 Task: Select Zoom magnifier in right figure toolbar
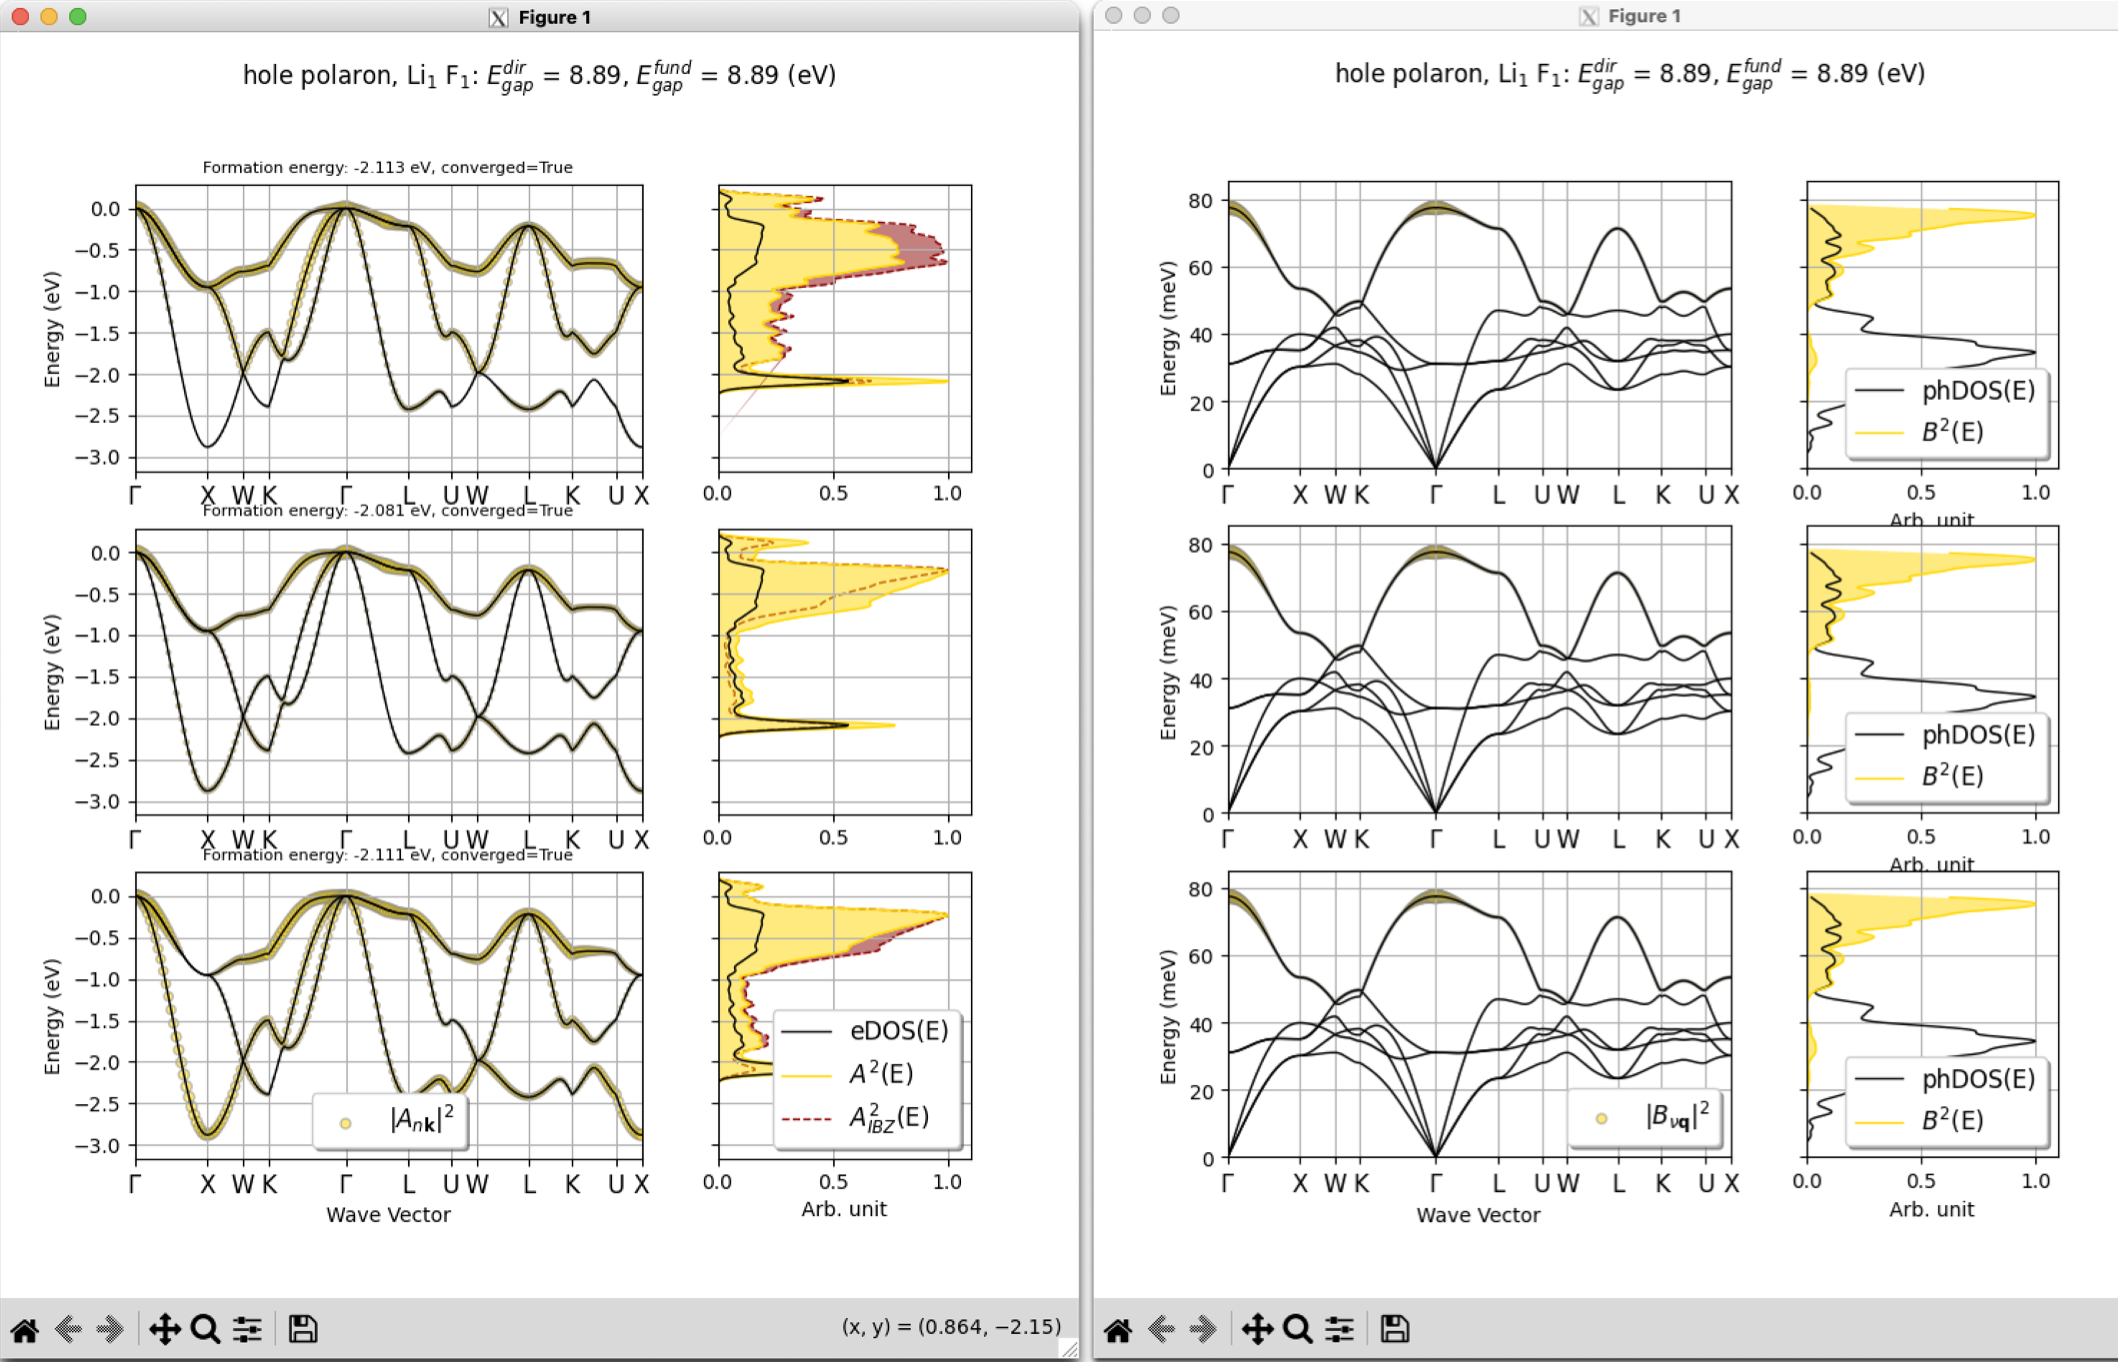(1297, 1329)
